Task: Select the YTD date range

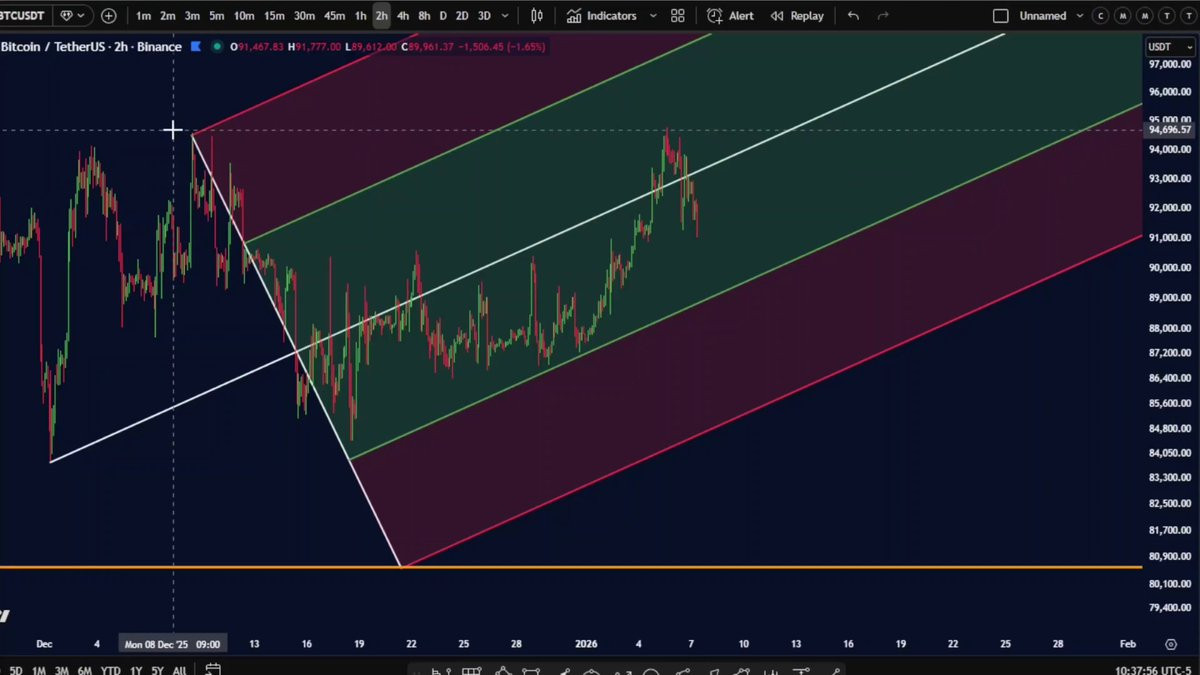Action: point(110,670)
